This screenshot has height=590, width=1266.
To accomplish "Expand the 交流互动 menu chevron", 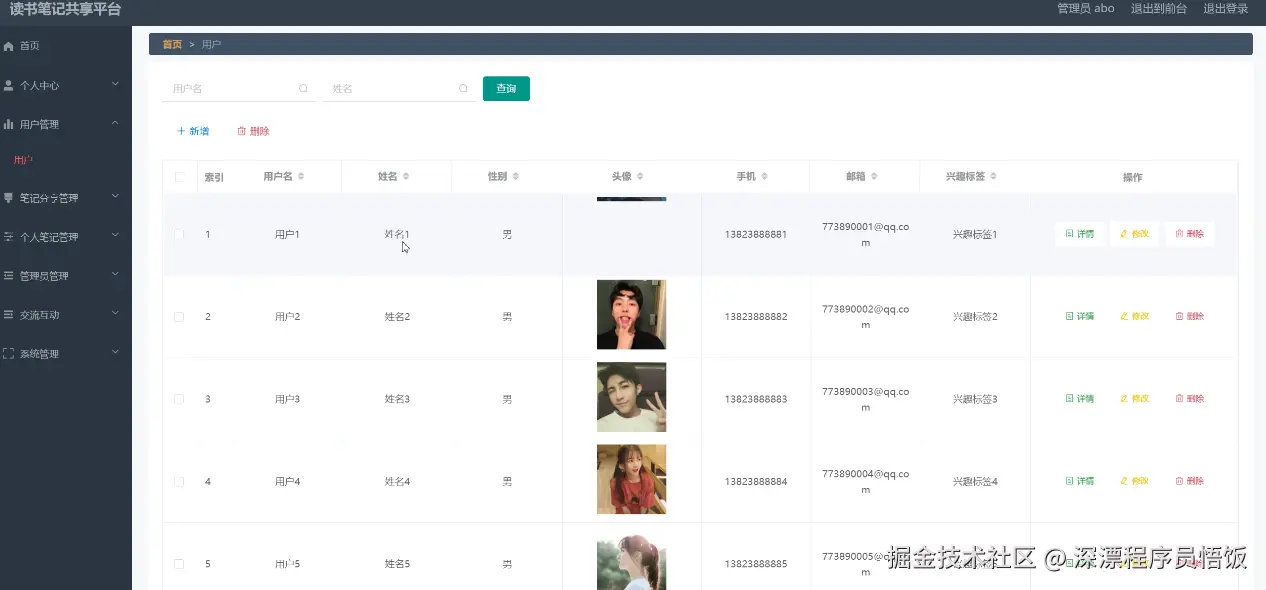I will (115, 313).
